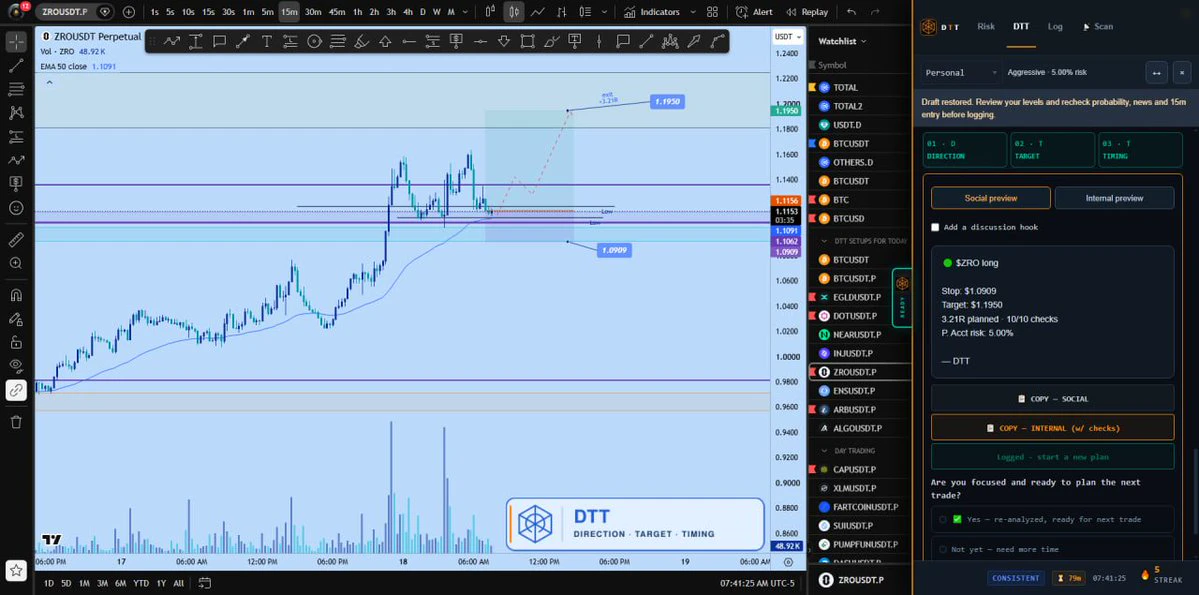Open the emoji icons tool
Viewport: 1199px width, 595px height.
click(x=16, y=207)
